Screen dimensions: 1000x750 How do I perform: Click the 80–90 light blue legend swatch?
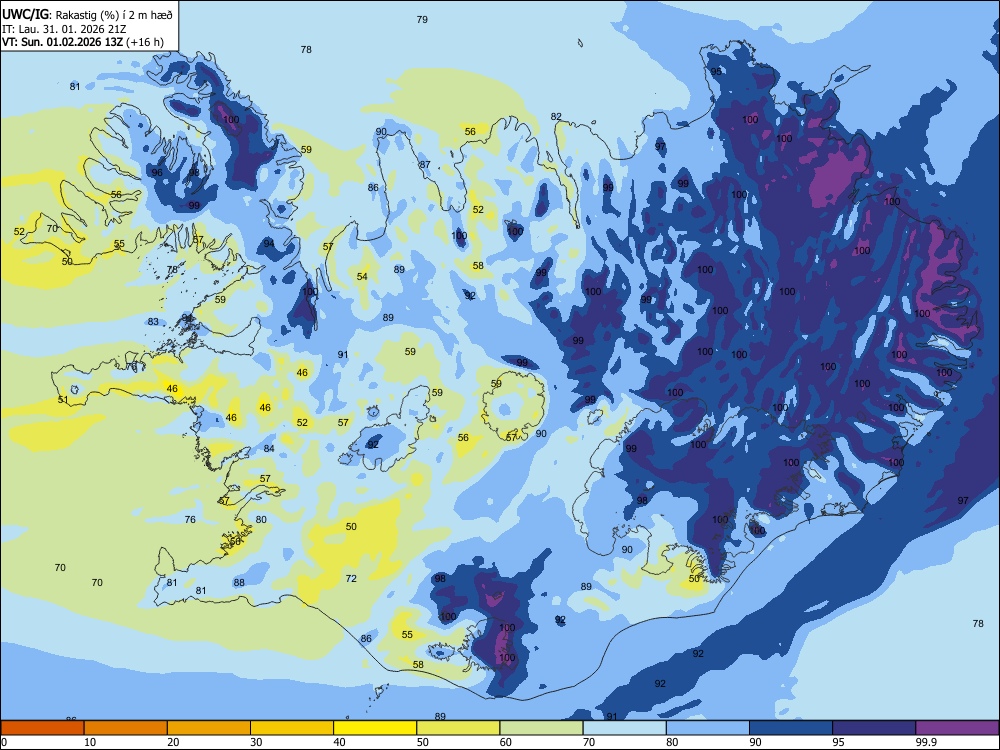(708, 728)
